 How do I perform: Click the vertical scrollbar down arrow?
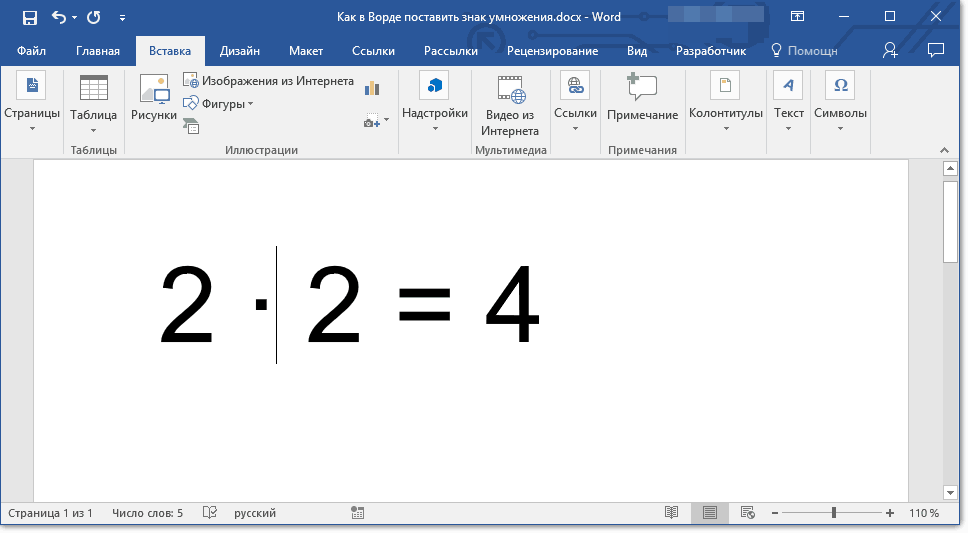[950, 492]
